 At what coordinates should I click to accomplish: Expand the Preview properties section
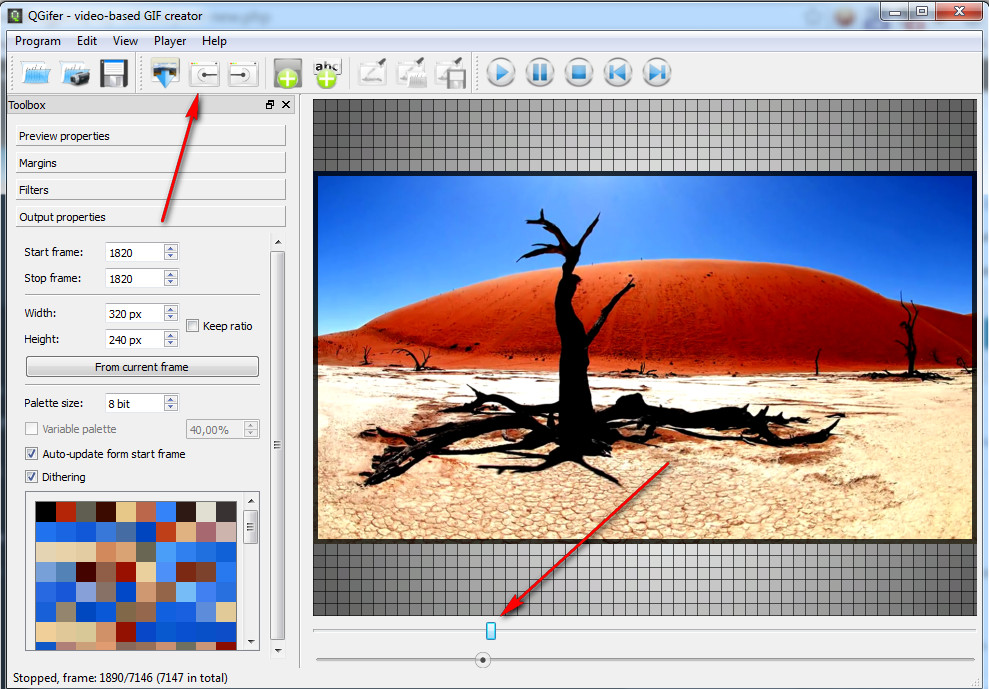150,136
